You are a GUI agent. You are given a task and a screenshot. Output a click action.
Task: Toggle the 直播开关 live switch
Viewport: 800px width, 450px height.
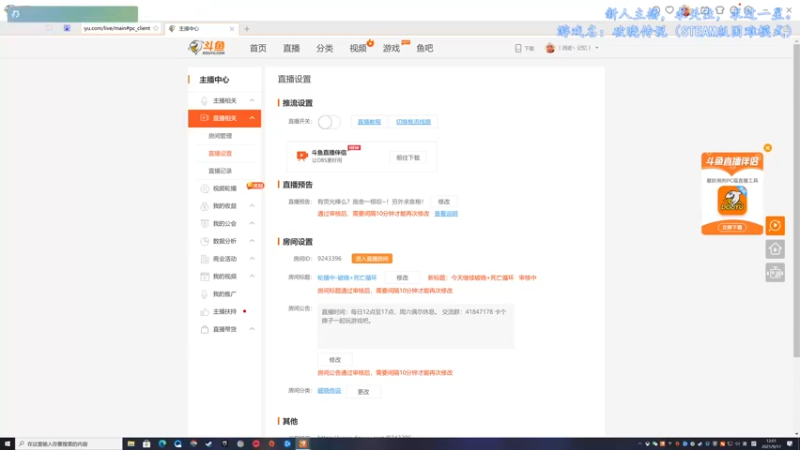point(329,122)
